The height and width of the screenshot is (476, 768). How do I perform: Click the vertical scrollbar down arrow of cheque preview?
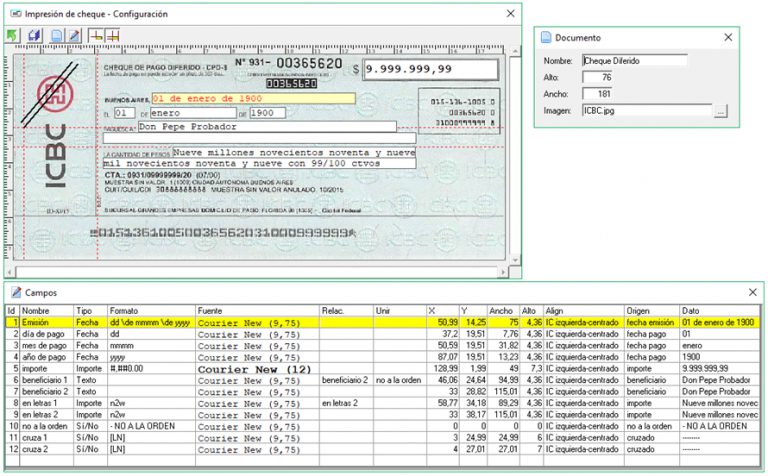[515, 260]
